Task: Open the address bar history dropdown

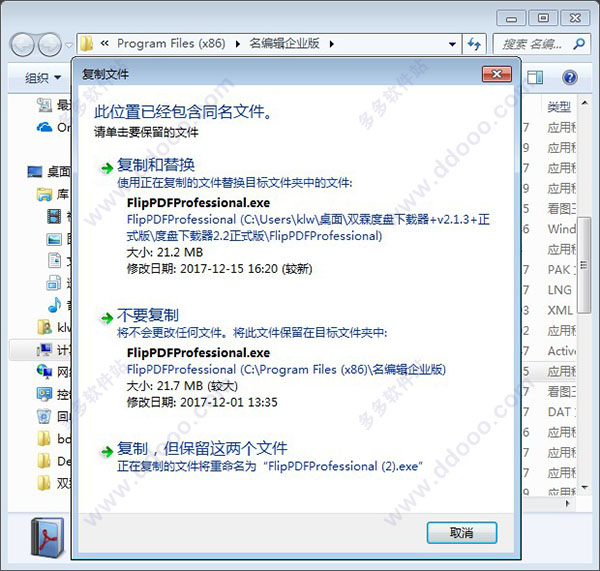Action: [x=452, y=44]
